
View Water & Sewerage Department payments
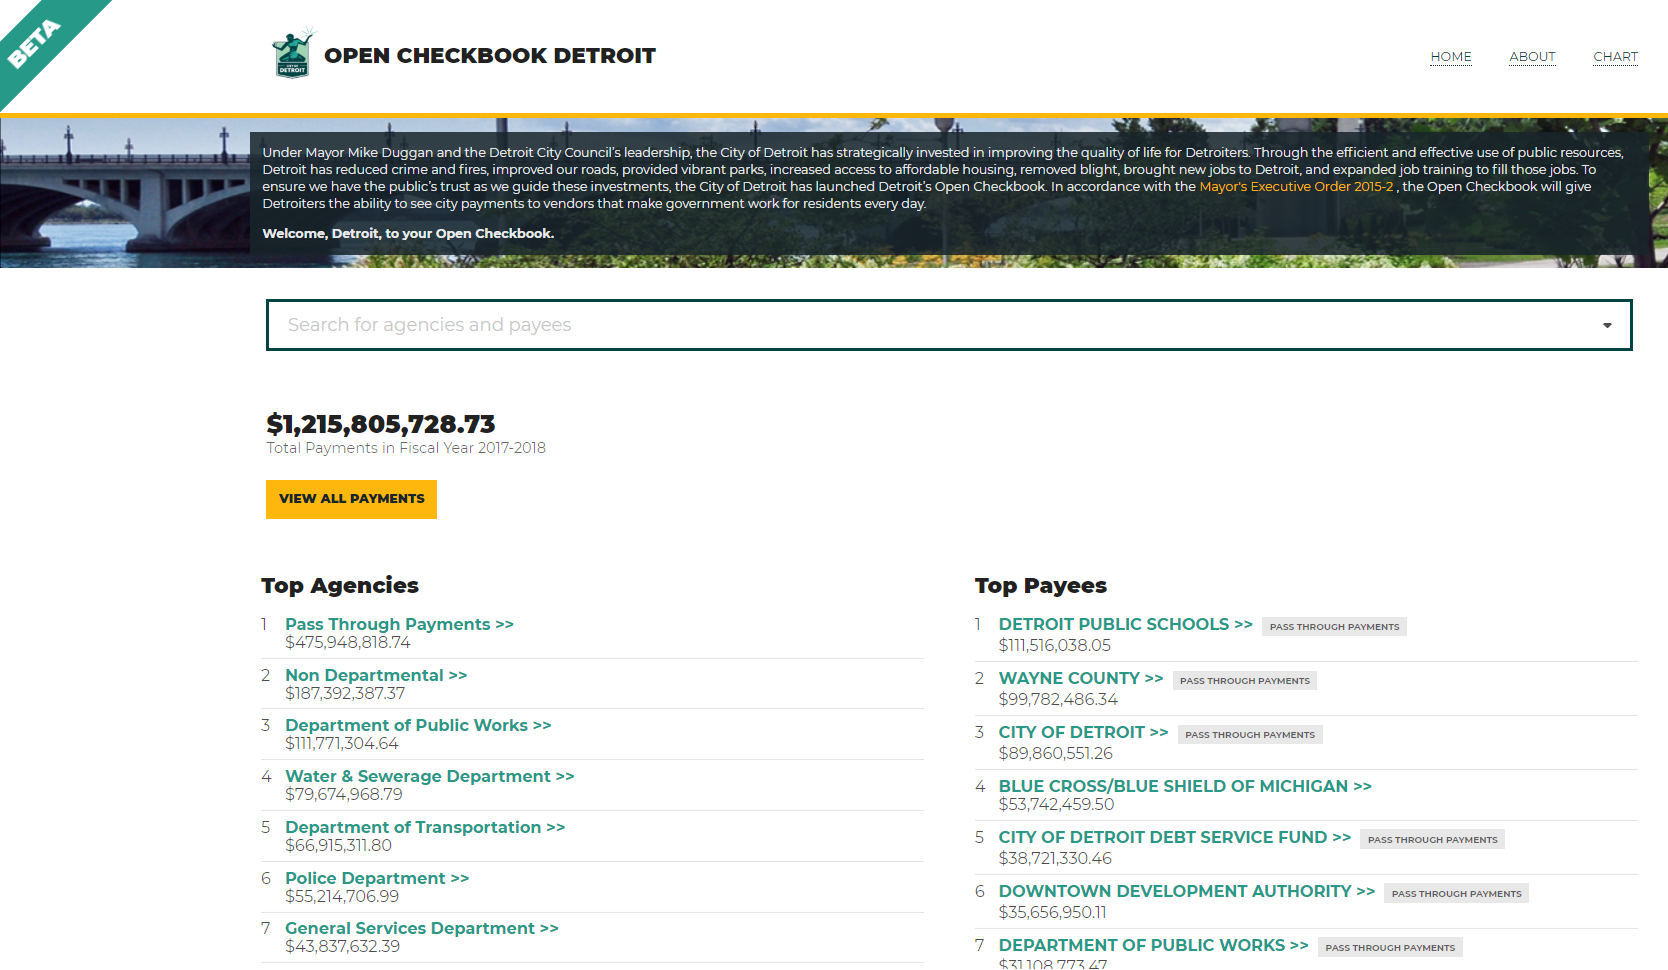(429, 776)
